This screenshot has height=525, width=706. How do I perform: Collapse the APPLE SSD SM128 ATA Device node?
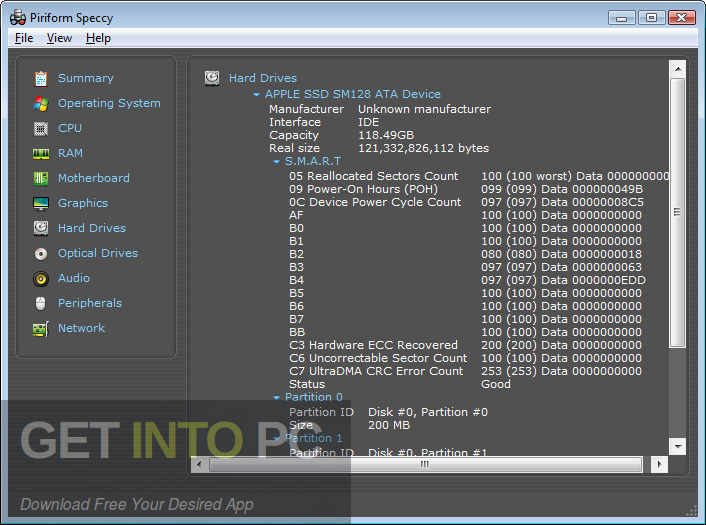pos(256,95)
